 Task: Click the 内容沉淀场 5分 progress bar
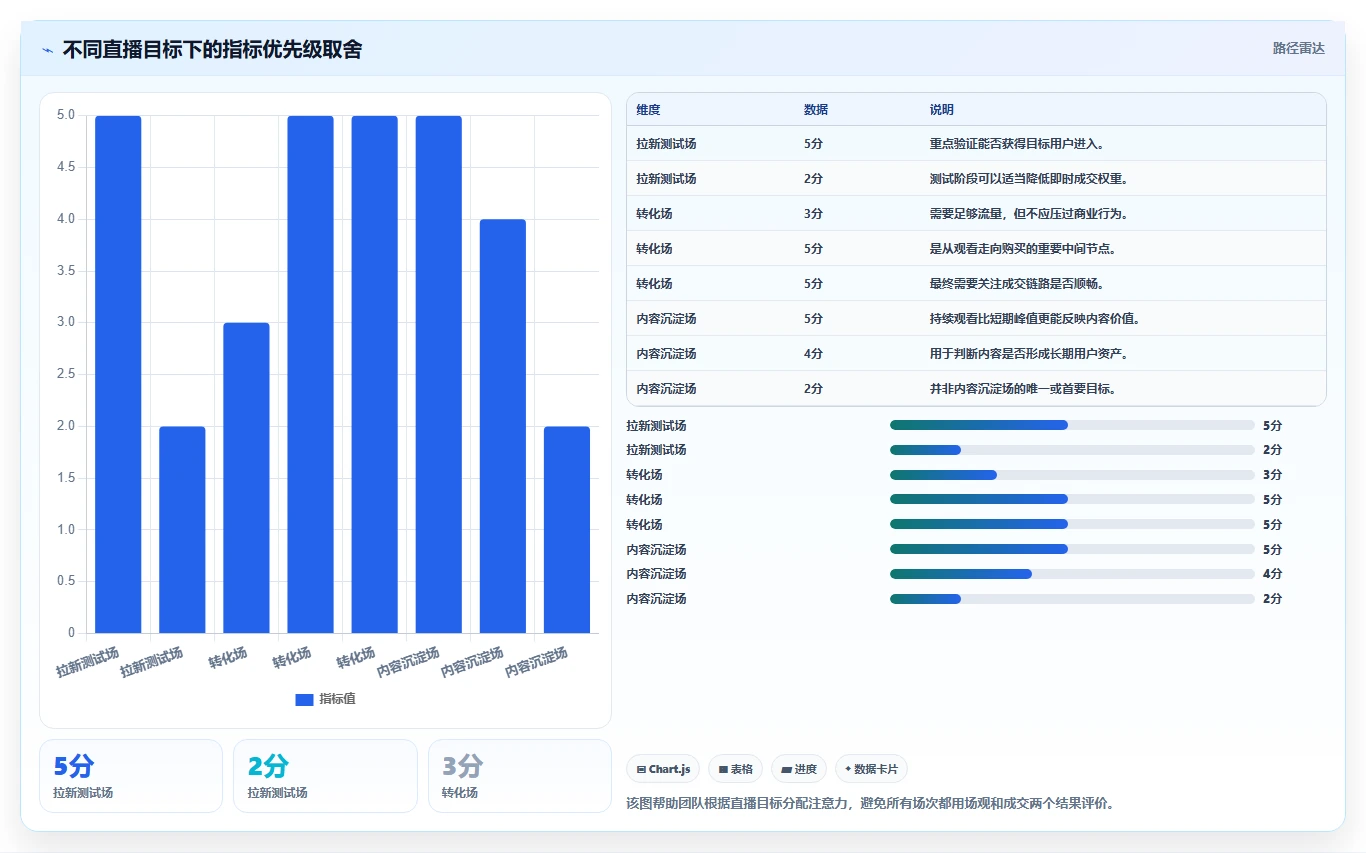pos(1072,549)
